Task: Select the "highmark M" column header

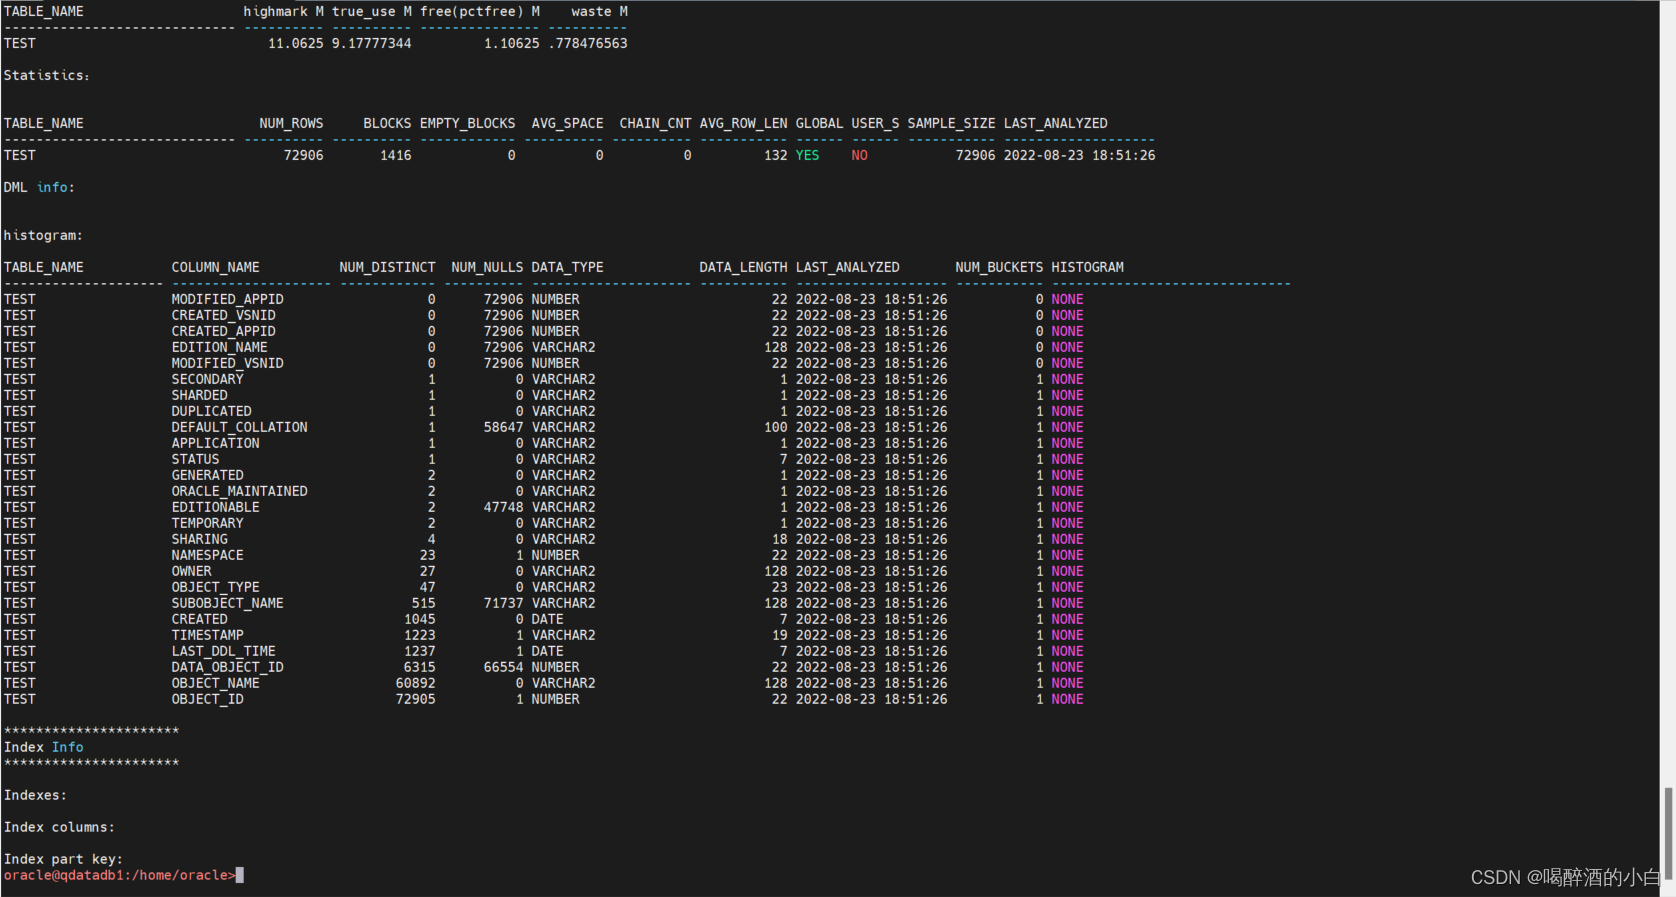Action: tap(283, 12)
